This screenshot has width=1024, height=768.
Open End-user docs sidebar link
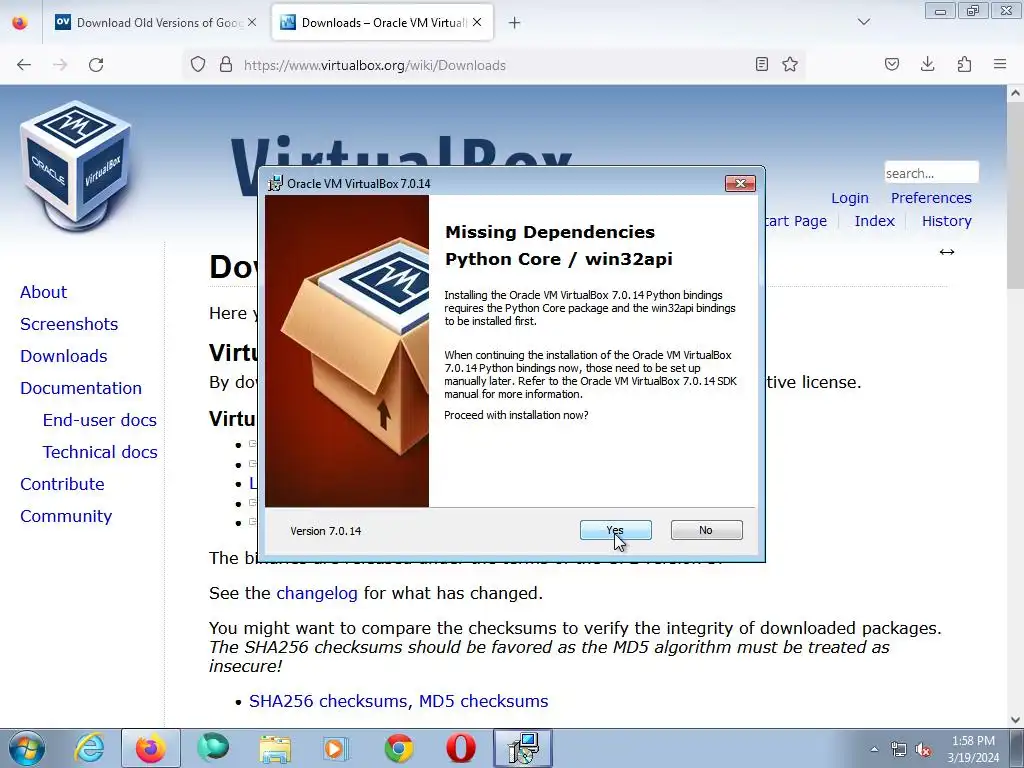pyautogui.click(x=99, y=420)
